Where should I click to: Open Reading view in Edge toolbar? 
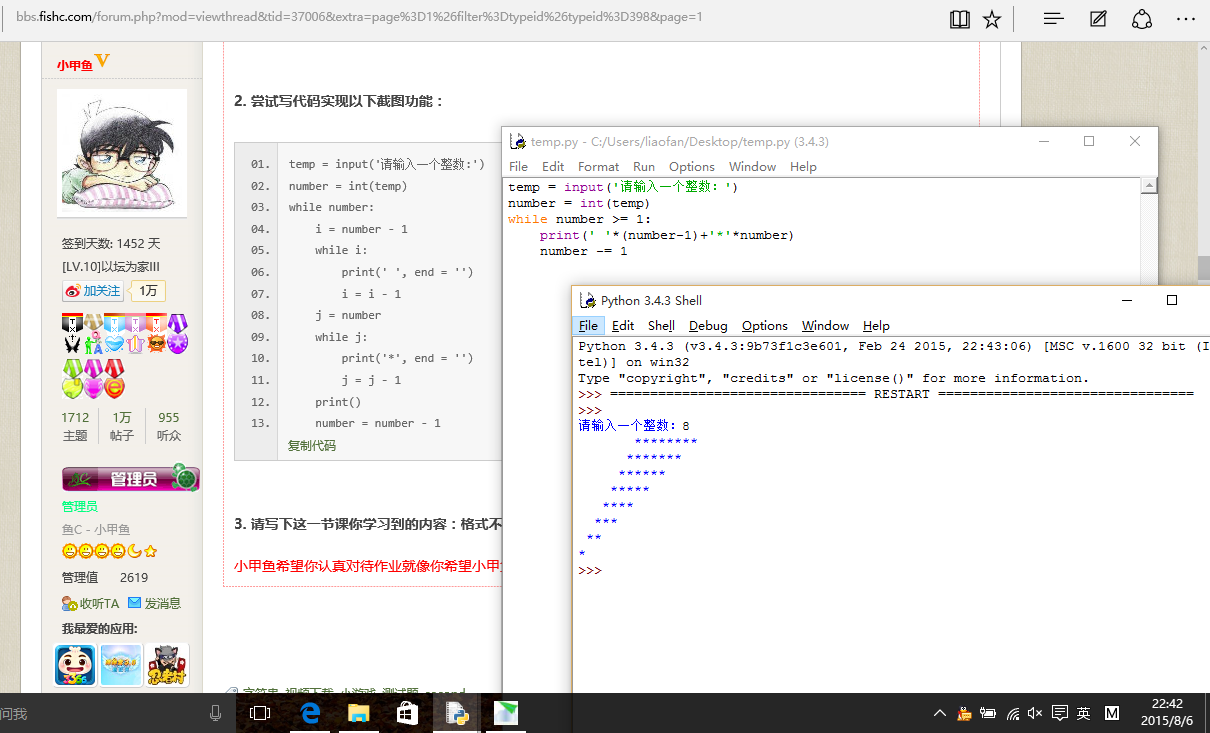[x=959, y=18]
